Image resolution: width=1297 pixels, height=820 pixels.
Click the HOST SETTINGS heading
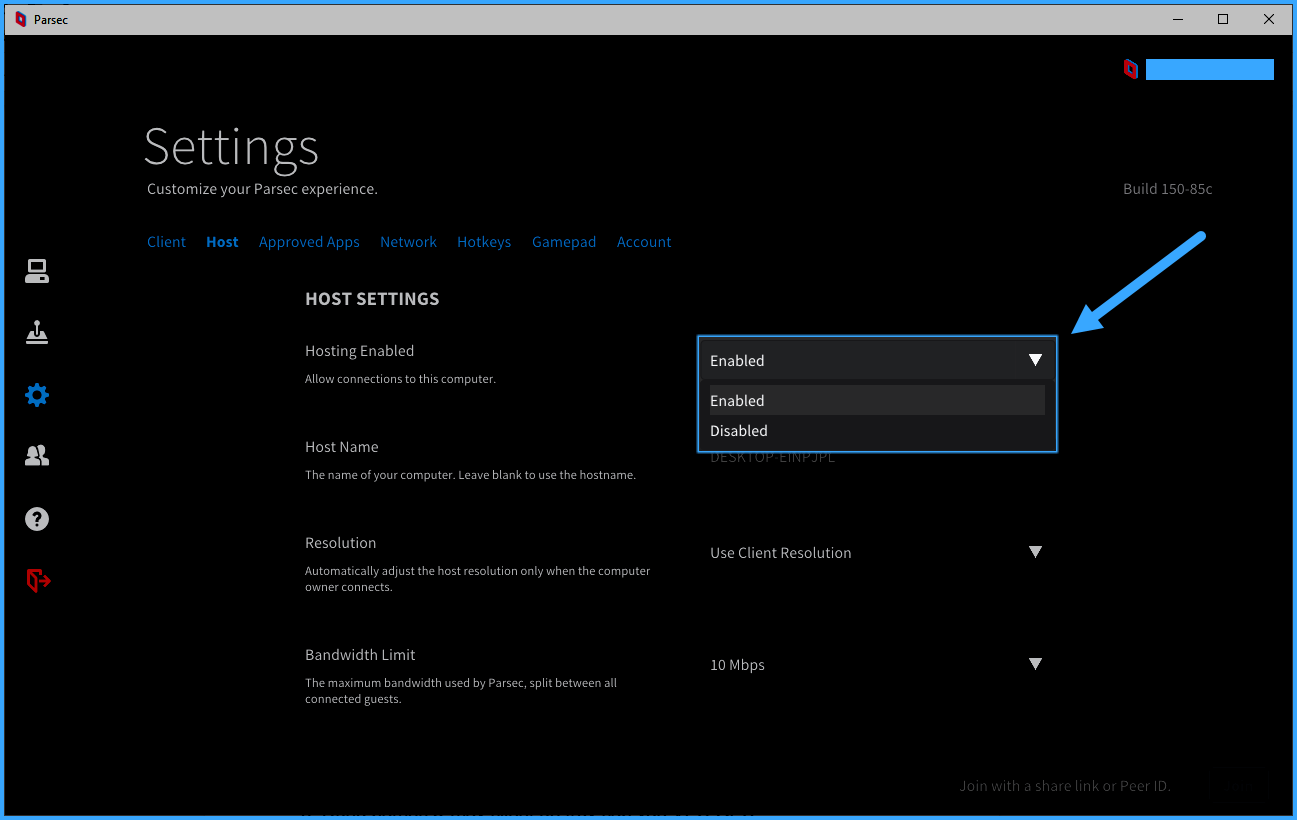[x=372, y=299]
